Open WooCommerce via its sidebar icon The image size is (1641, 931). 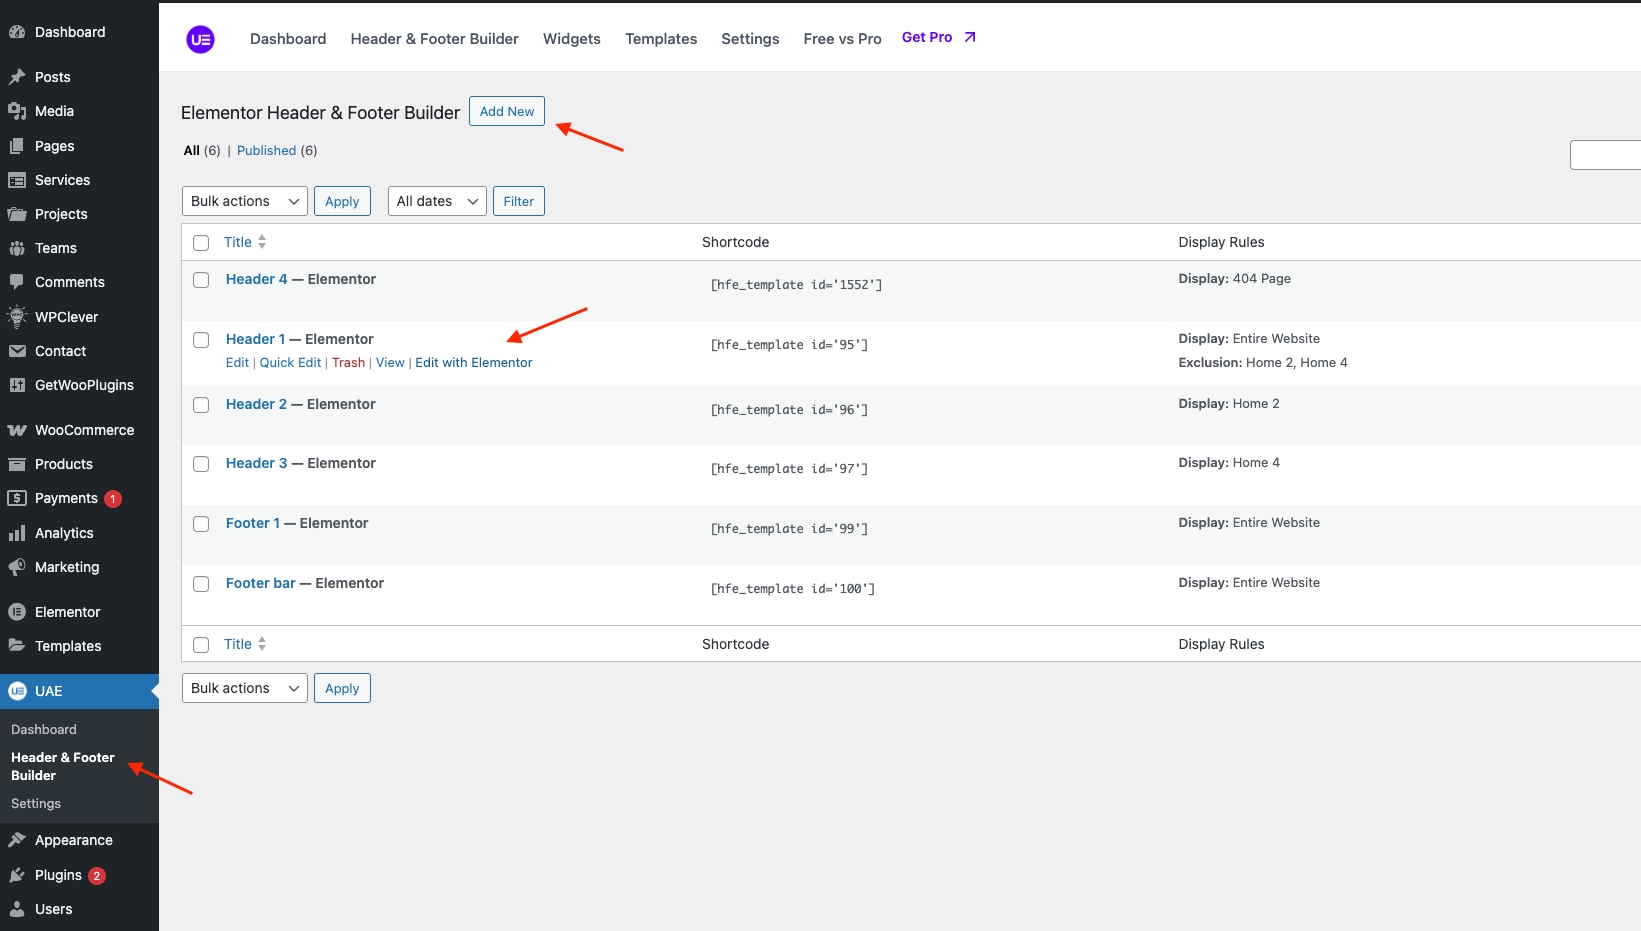17,430
